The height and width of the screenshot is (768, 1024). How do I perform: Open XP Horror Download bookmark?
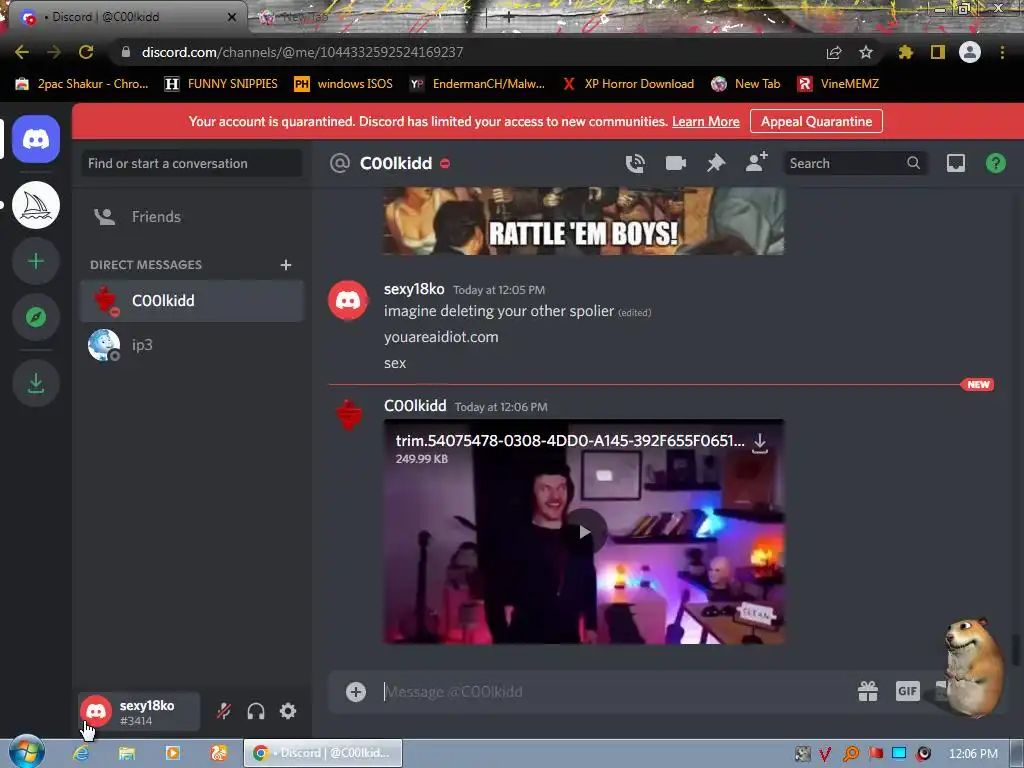[x=628, y=84]
